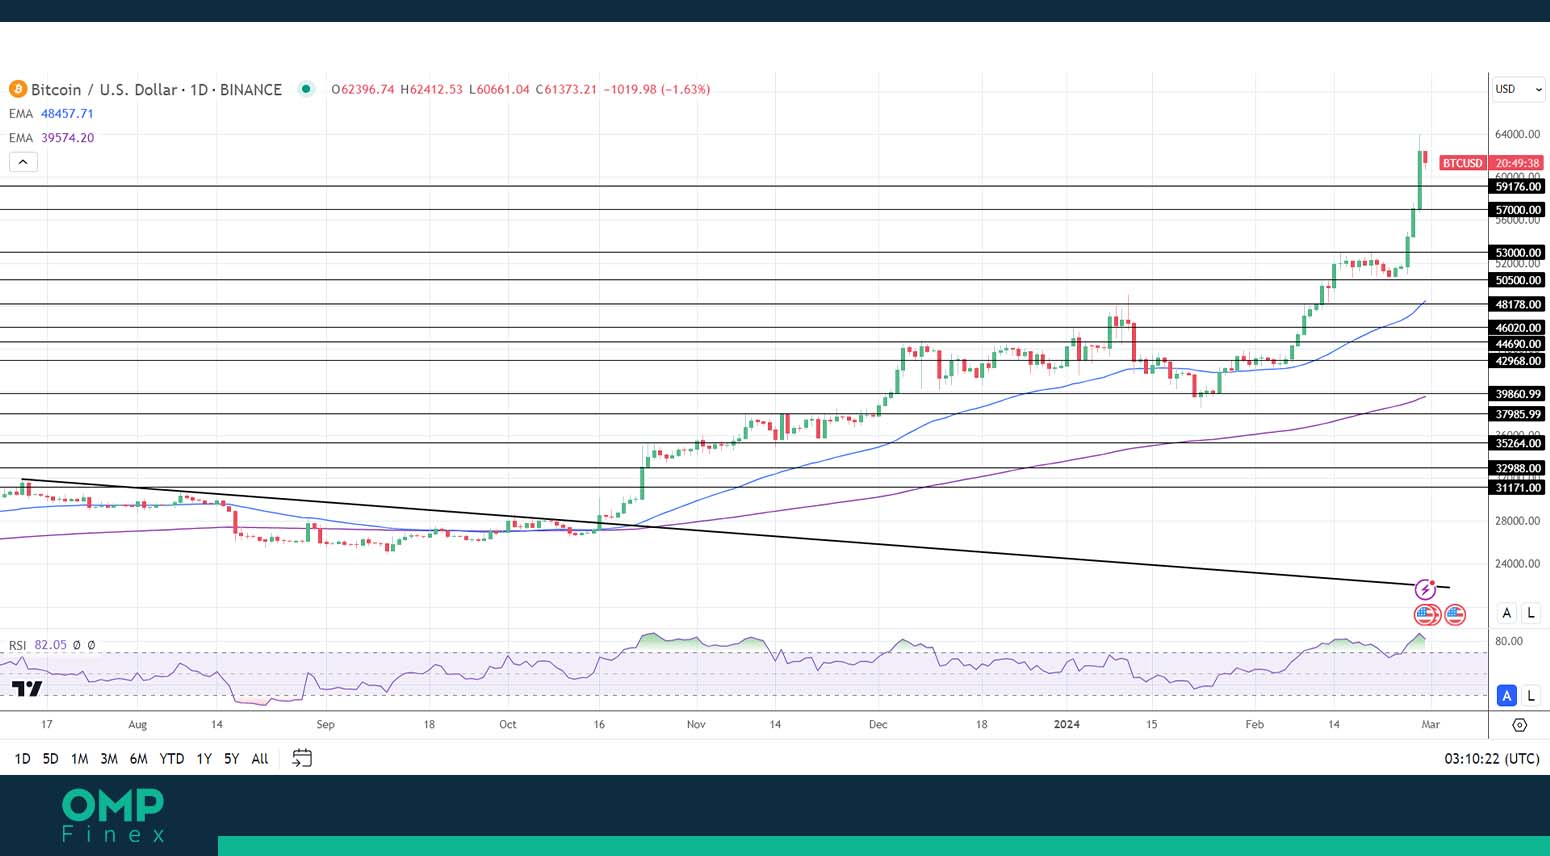Click the 59176.00 horizontal line price label
The height and width of the screenshot is (856, 1550).
coord(1518,187)
